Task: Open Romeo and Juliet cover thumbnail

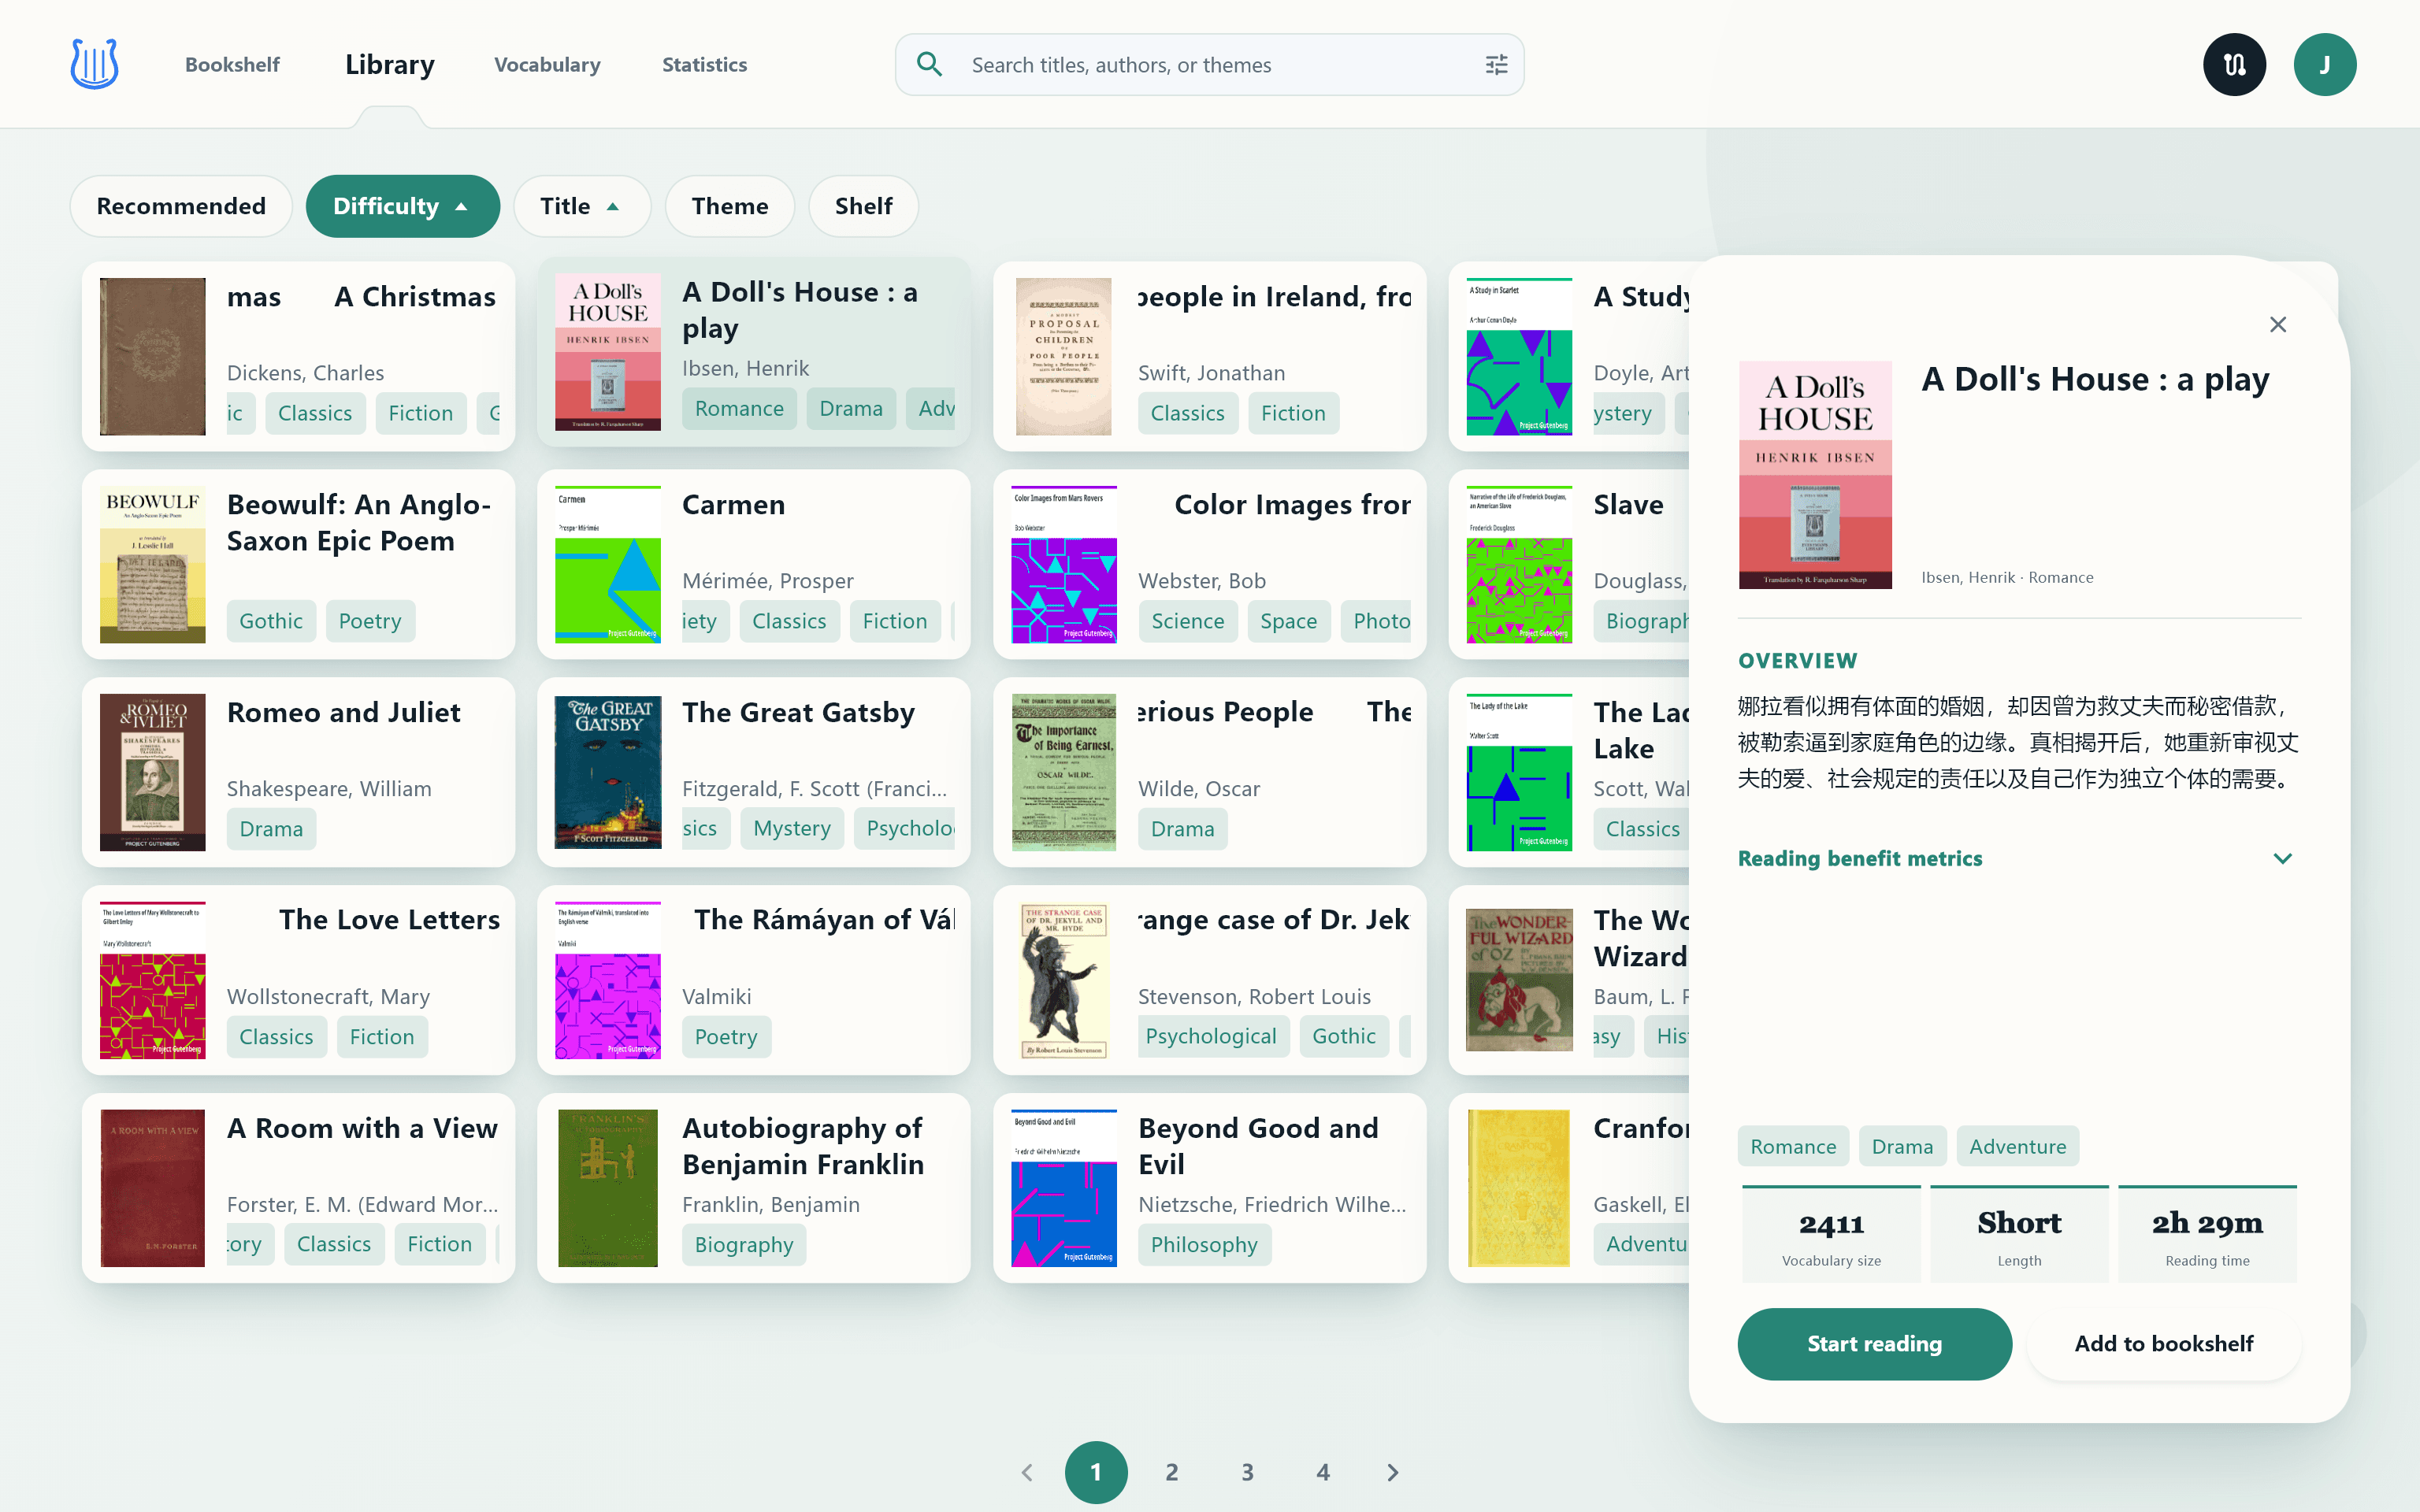Action: [x=152, y=772]
